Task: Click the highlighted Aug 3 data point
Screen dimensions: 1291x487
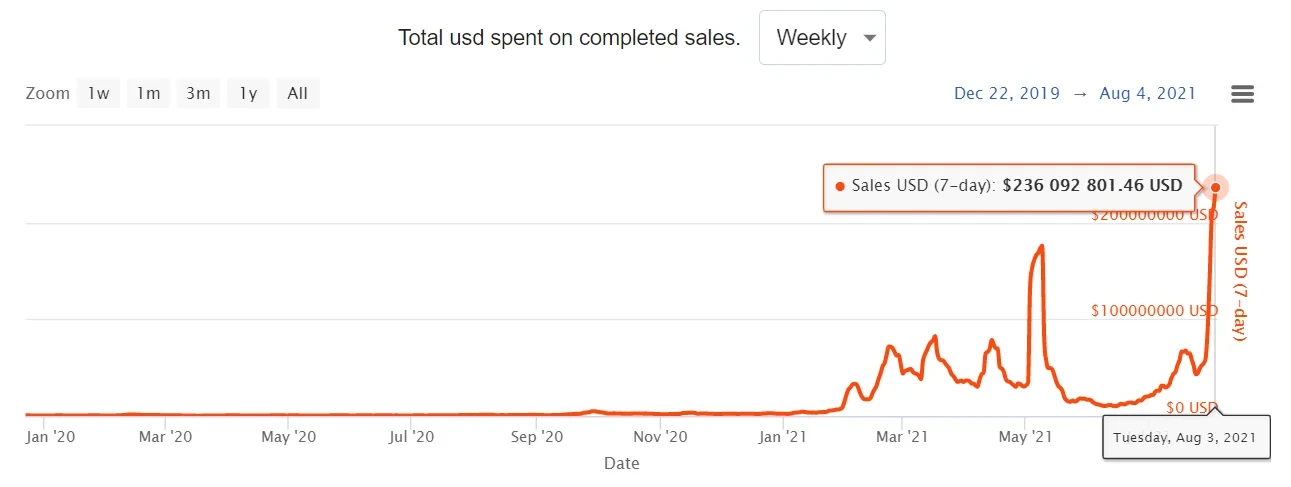Action: [x=1216, y=187]
